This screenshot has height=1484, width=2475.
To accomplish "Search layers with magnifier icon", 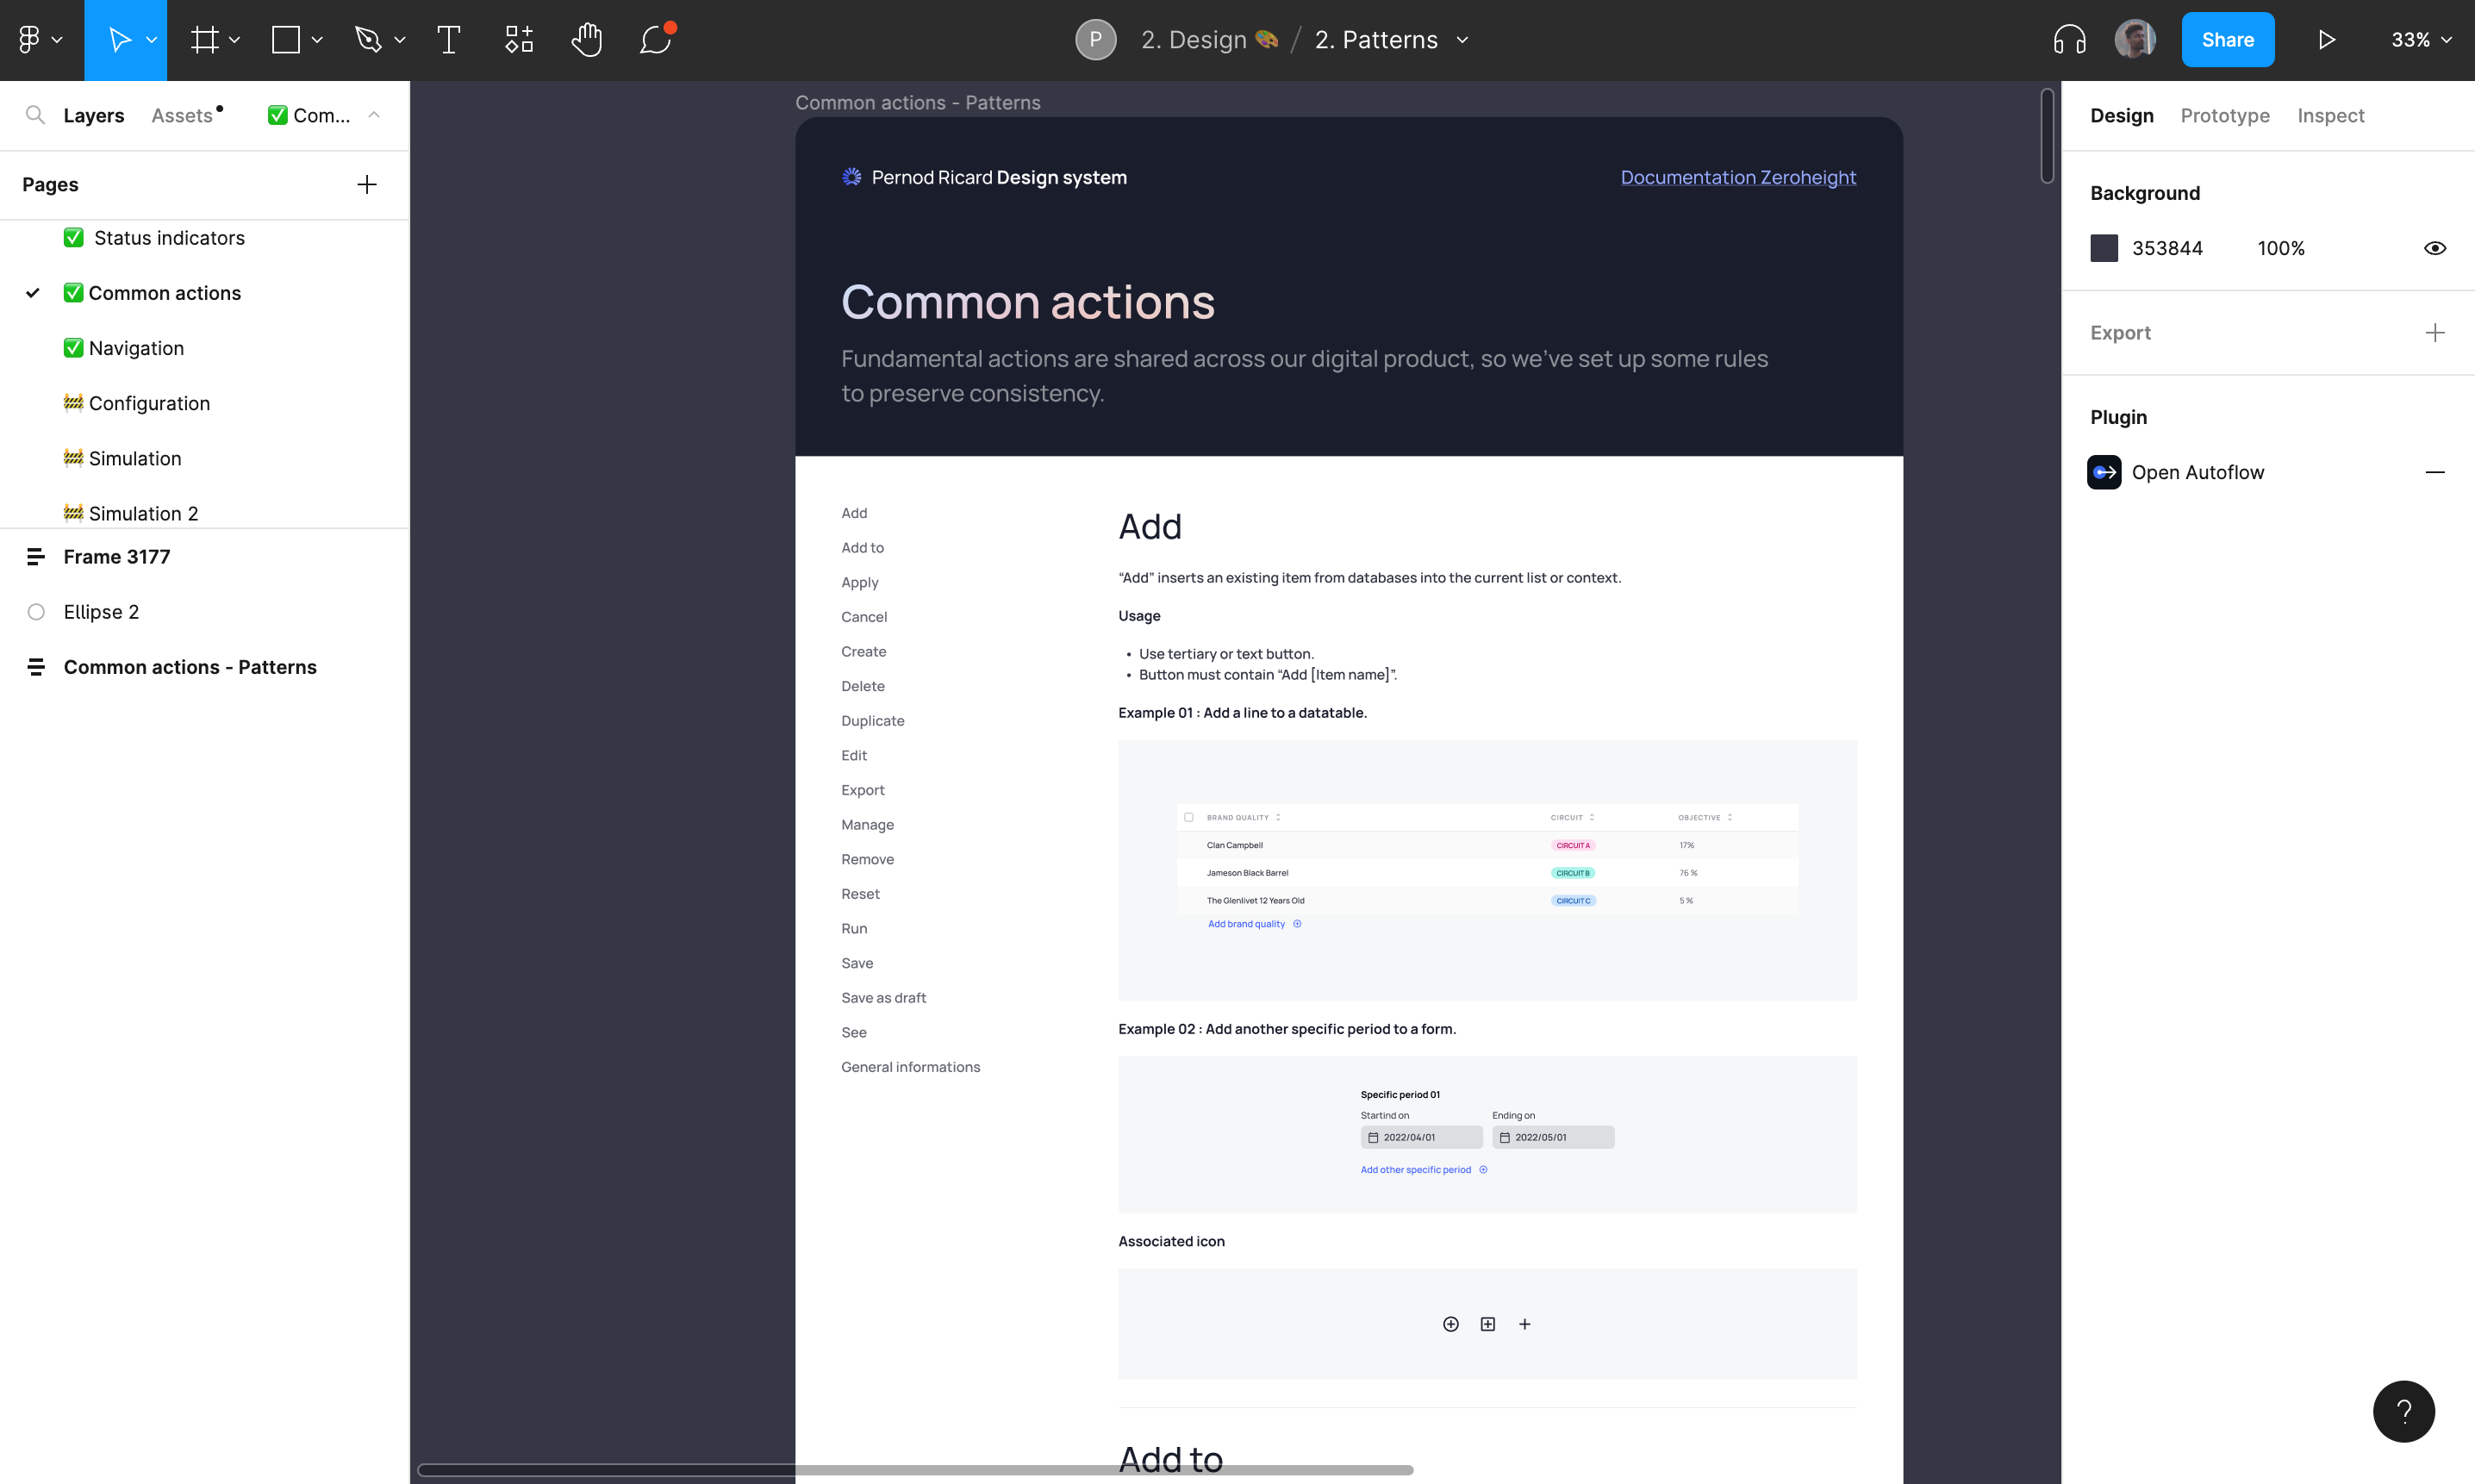I will click(x=35, y=115).
